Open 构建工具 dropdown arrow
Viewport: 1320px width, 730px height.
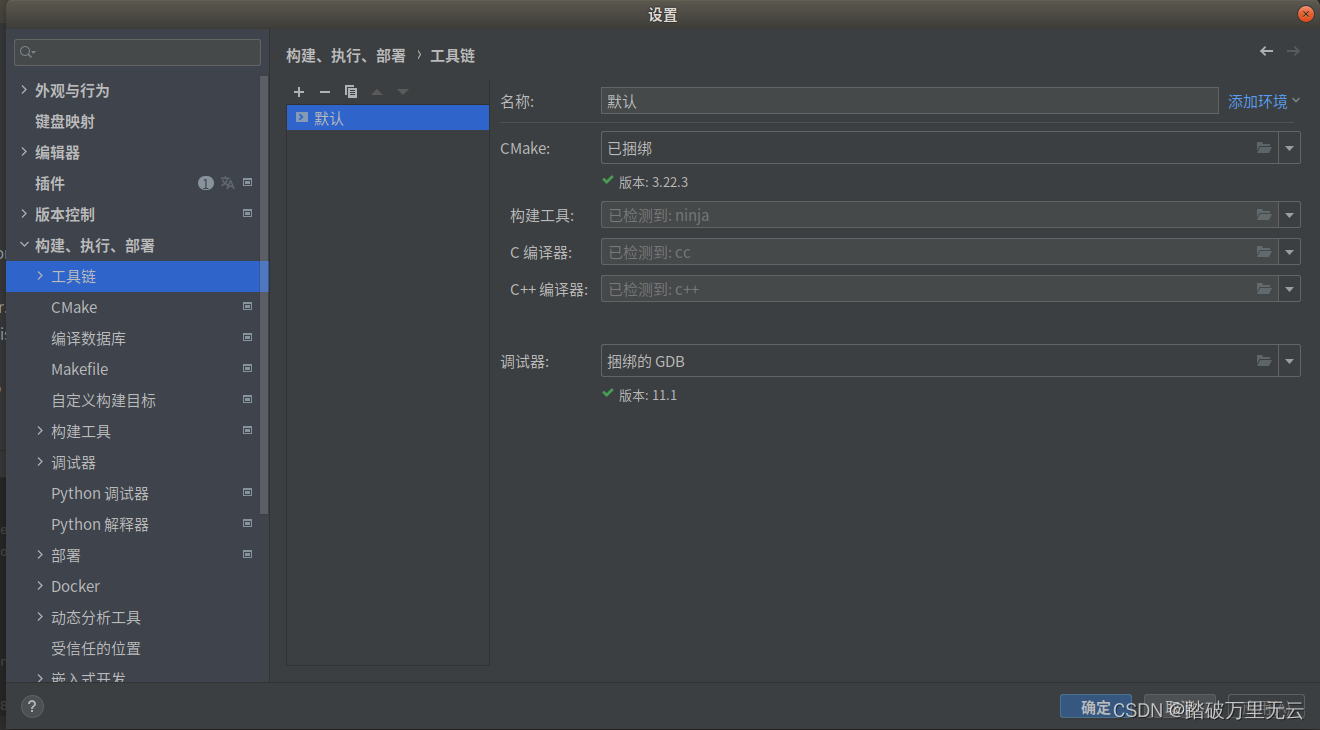pos(1289,215)
